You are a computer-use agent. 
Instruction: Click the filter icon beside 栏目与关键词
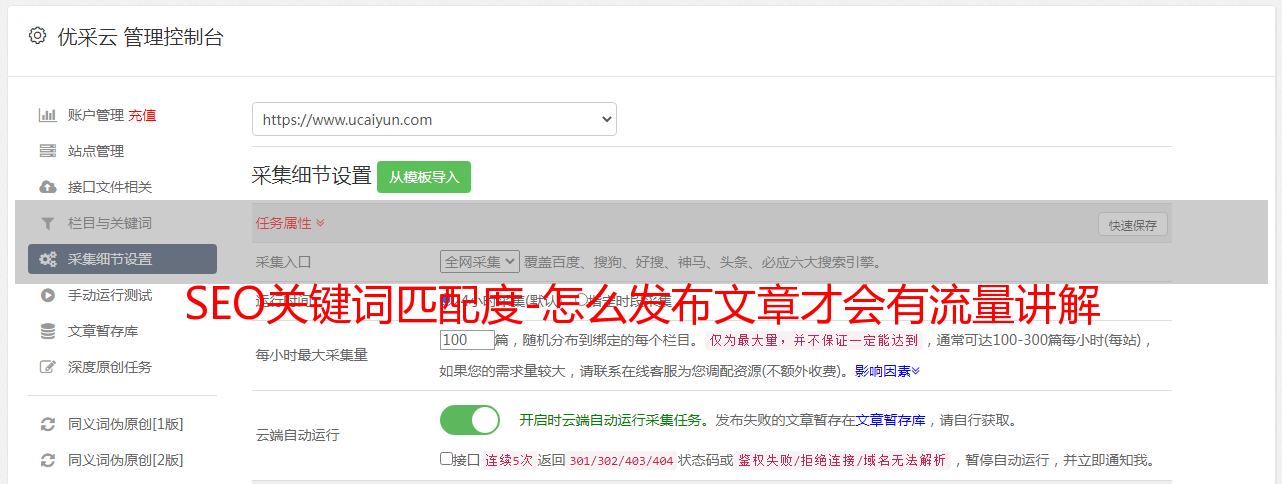pyautogui.click(x=48, y=223)
